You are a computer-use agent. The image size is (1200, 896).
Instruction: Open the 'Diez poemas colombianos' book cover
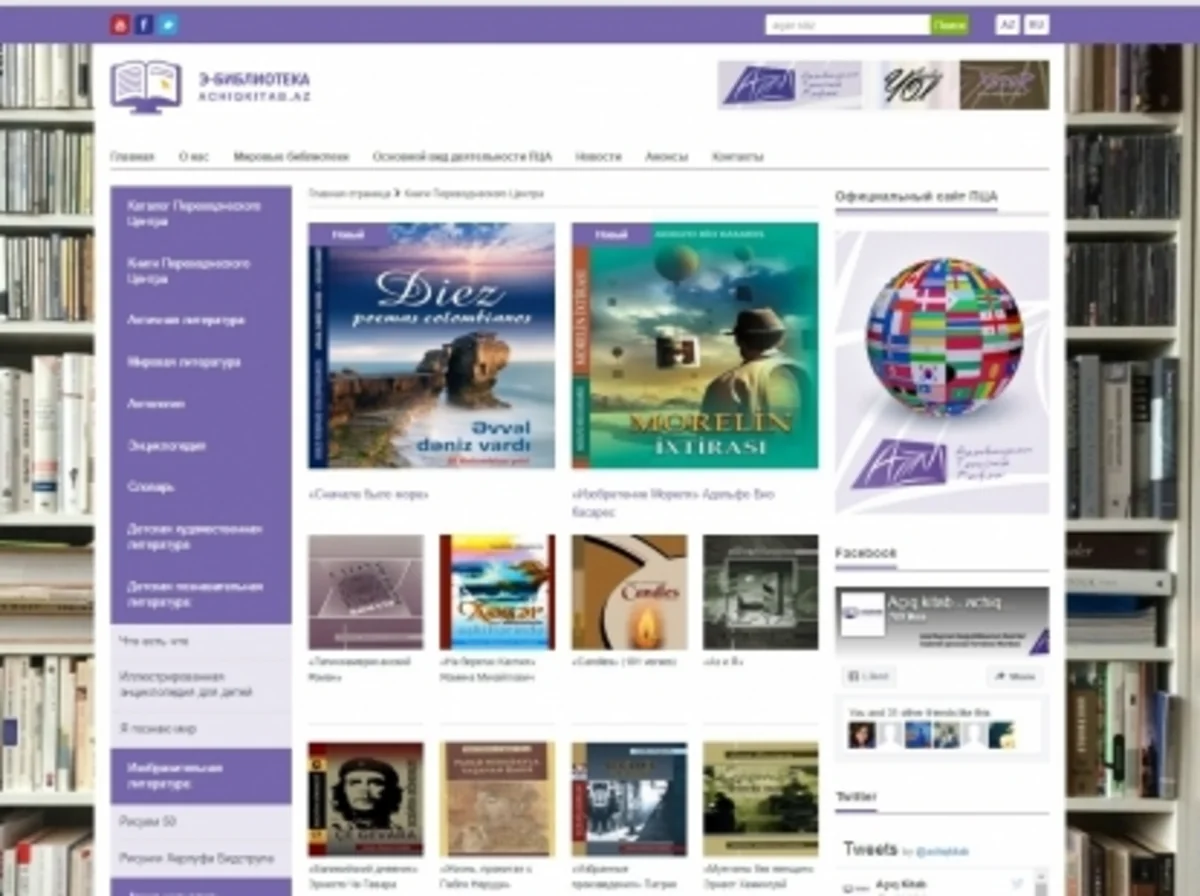click(432, 345)
